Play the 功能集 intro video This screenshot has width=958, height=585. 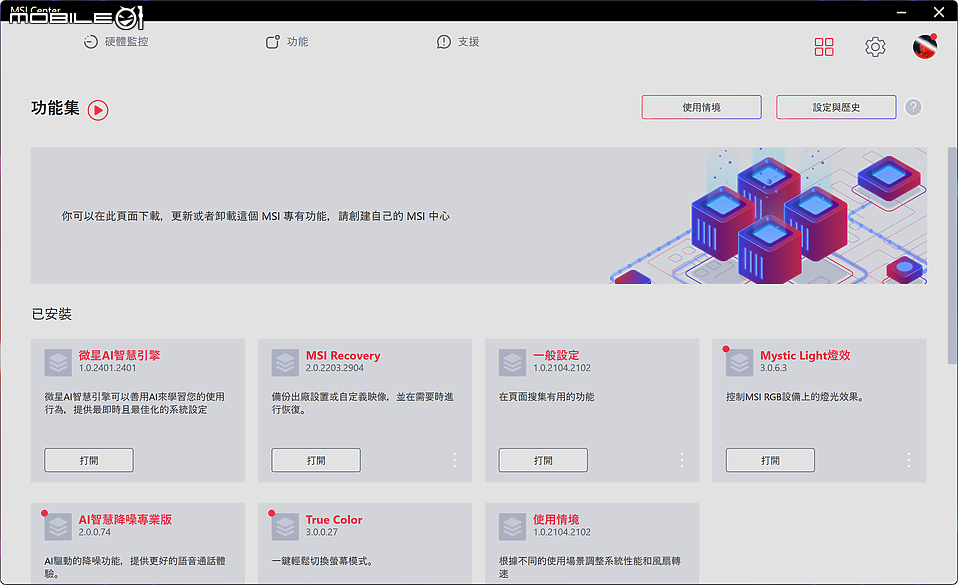pyautogui.click(x=98, y=110)
